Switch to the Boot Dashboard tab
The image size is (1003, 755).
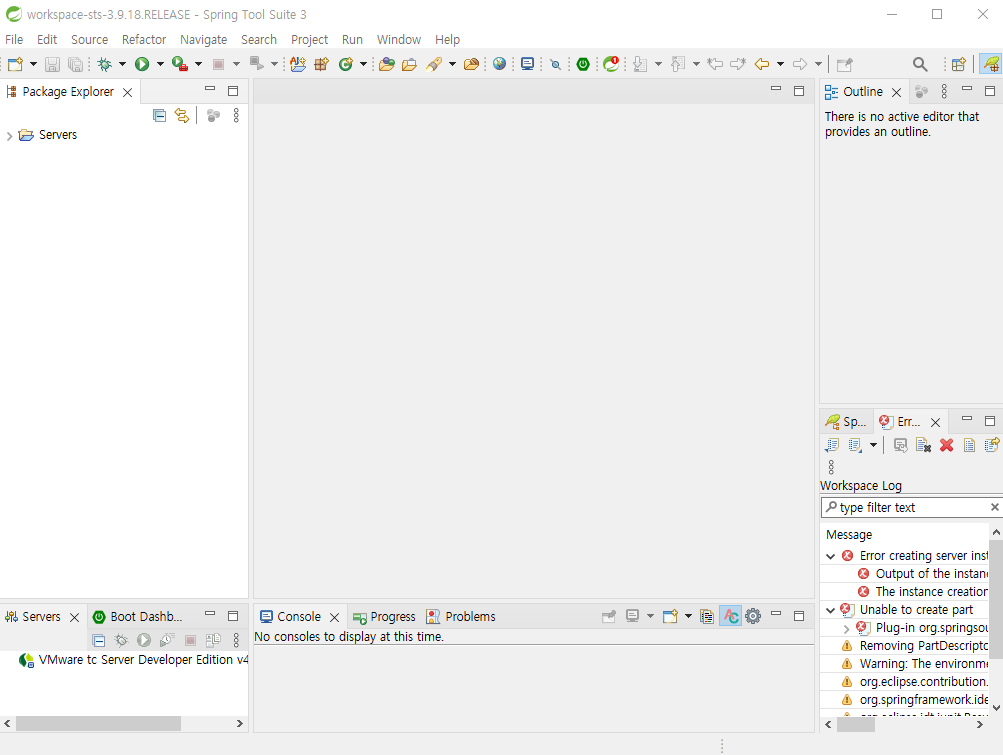[138, 617]
